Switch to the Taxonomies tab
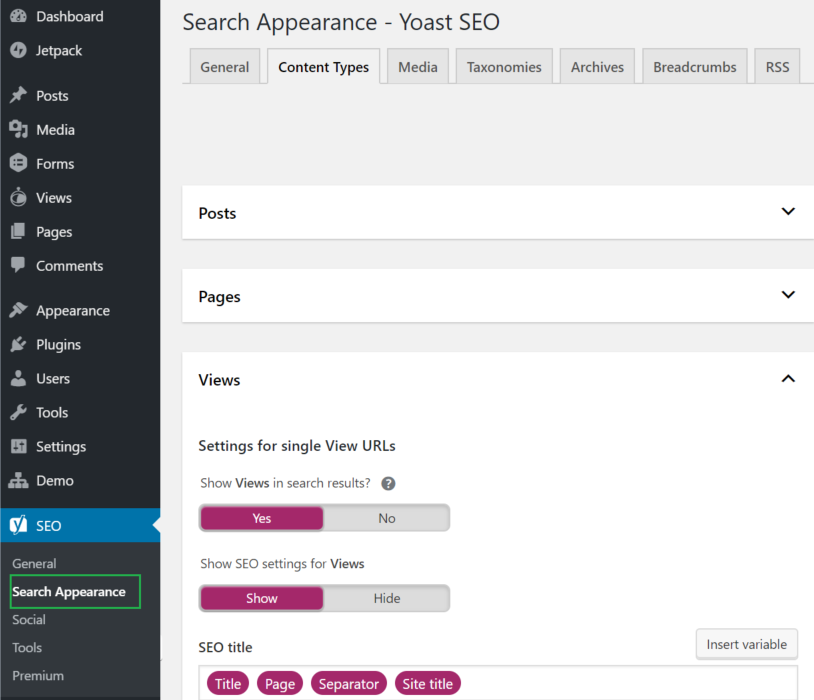Image resolution: width=814 pixels, height=700 pixels. click(x=503, y=66)
